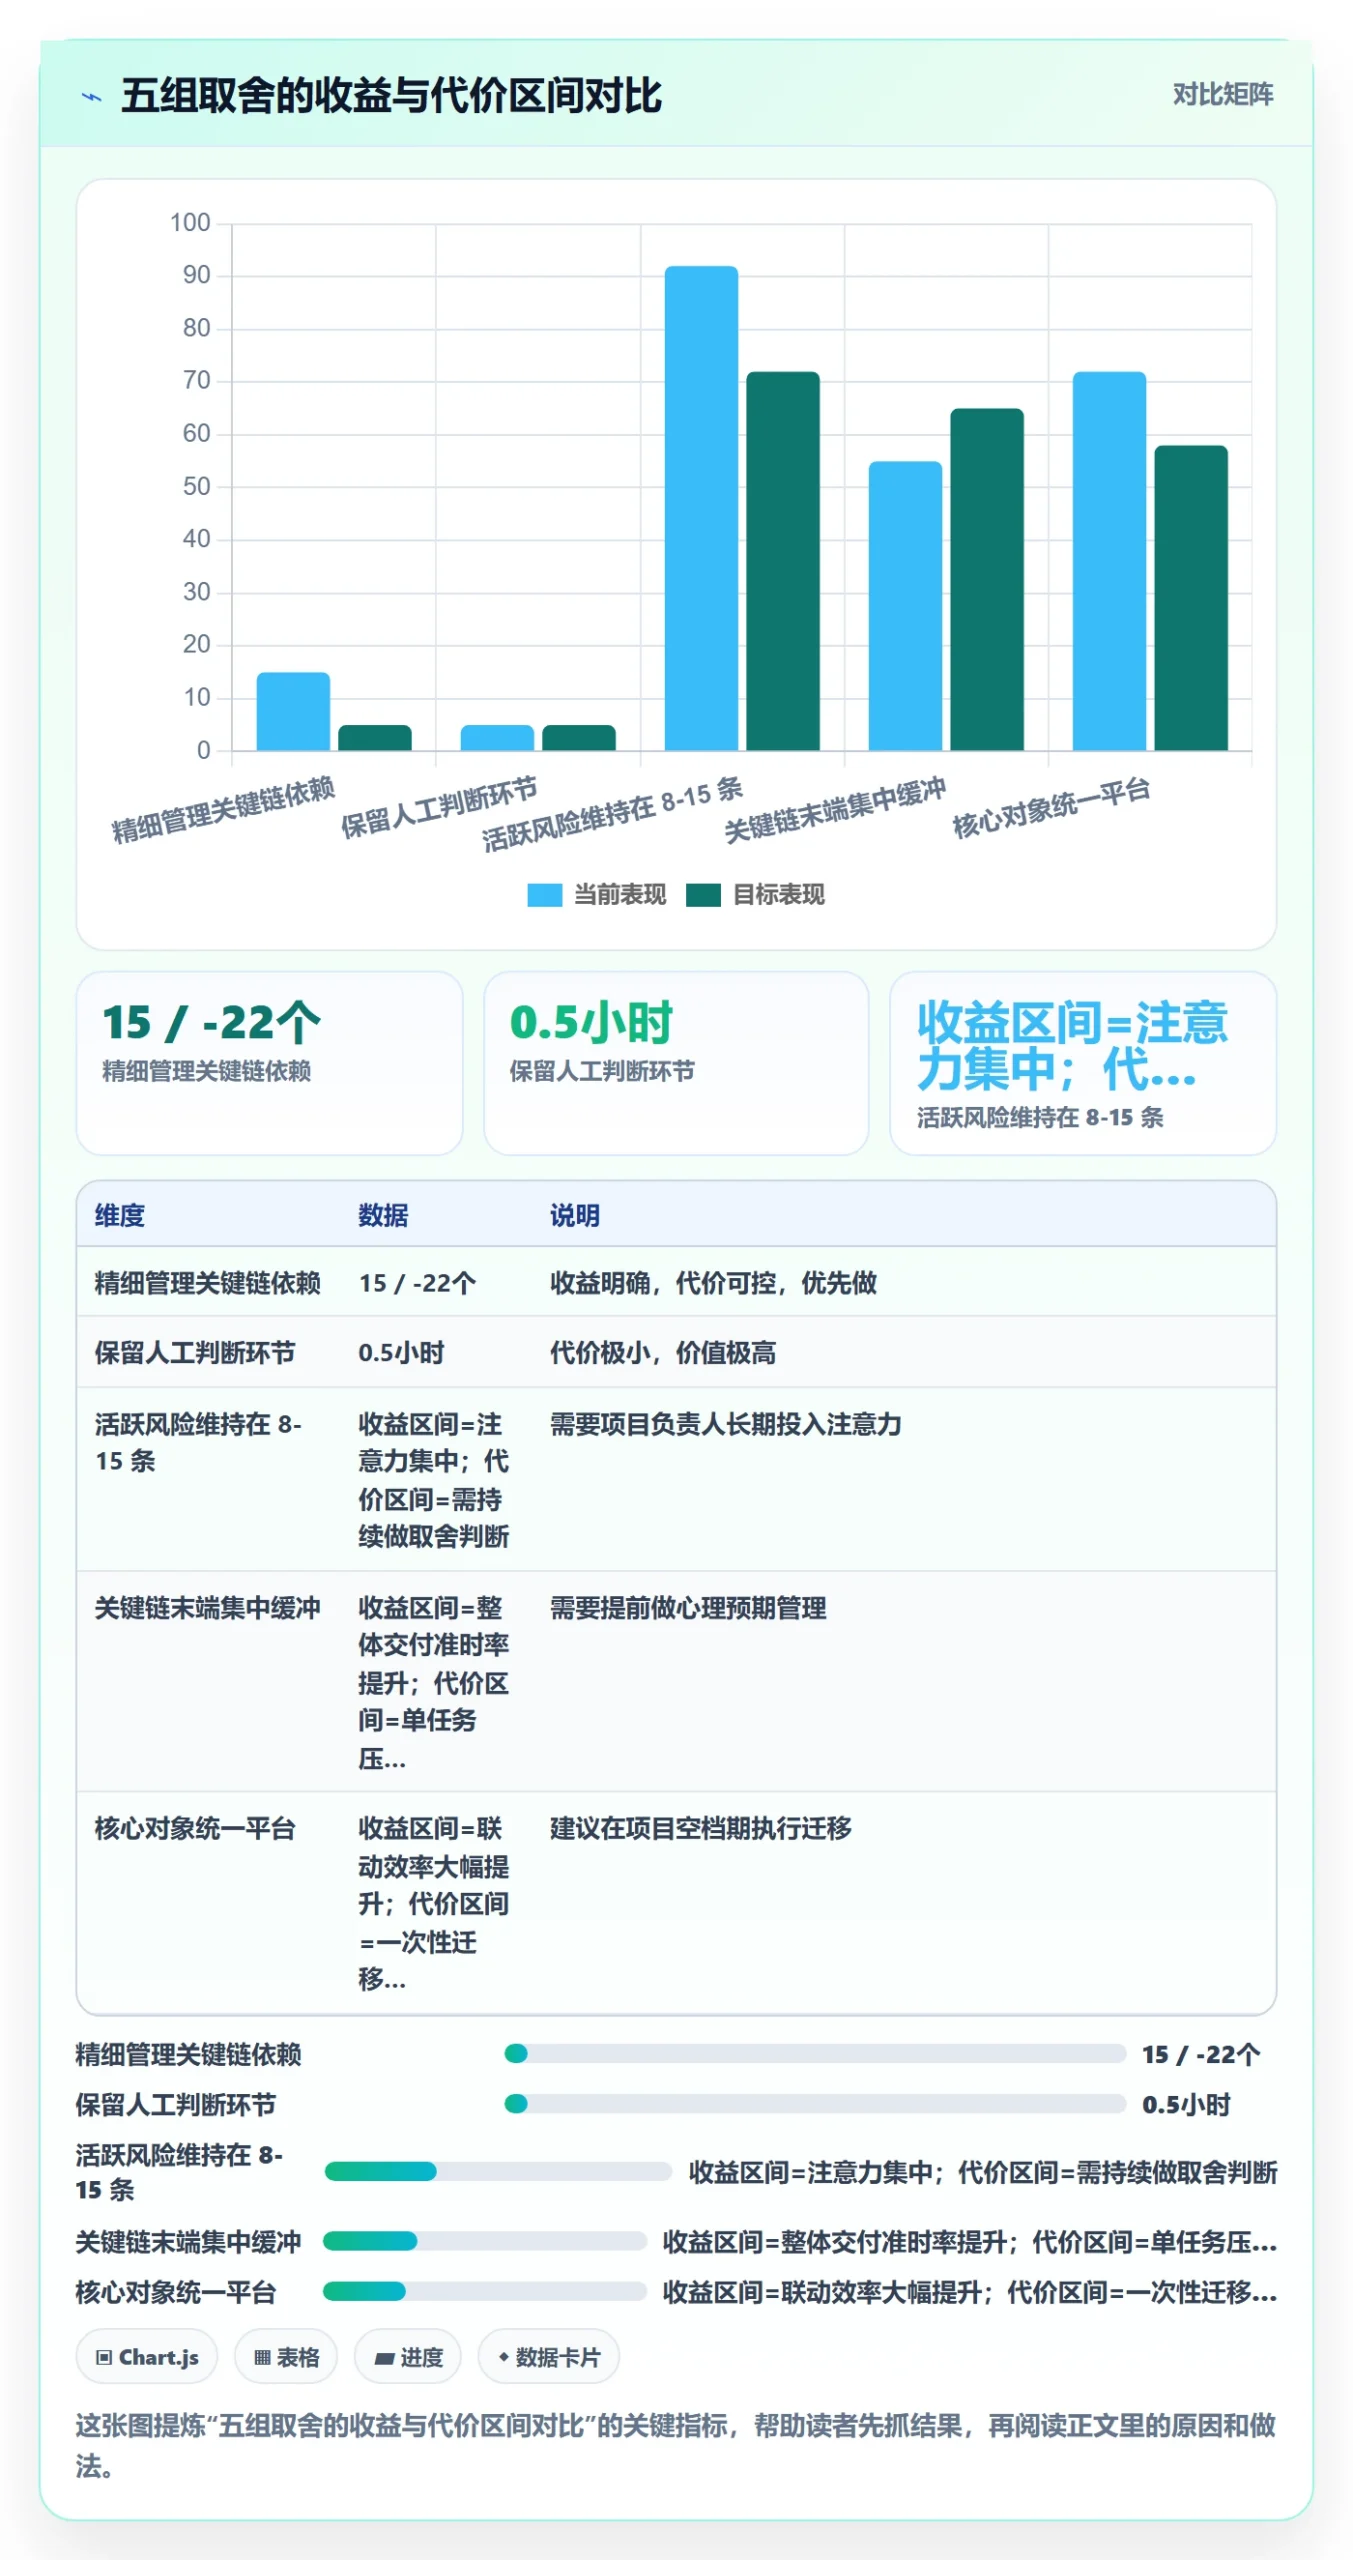Select table cell 代价极小，价值极高
This screenshot has width=1353, height=2560.
(662, 1352)
